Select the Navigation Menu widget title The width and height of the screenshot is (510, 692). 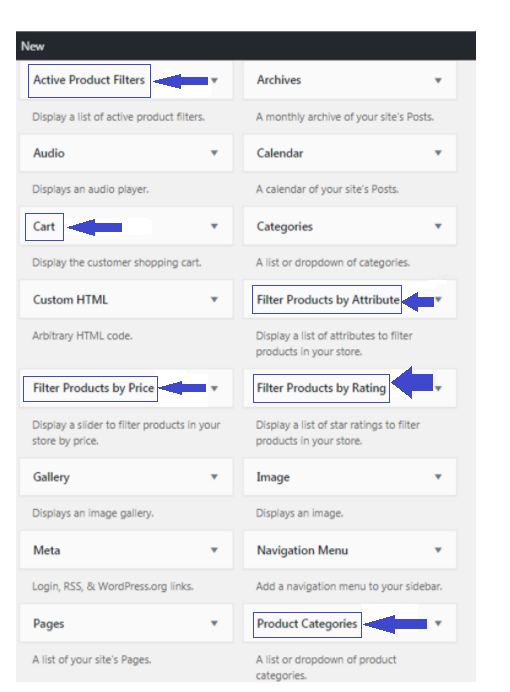point(303,550)
